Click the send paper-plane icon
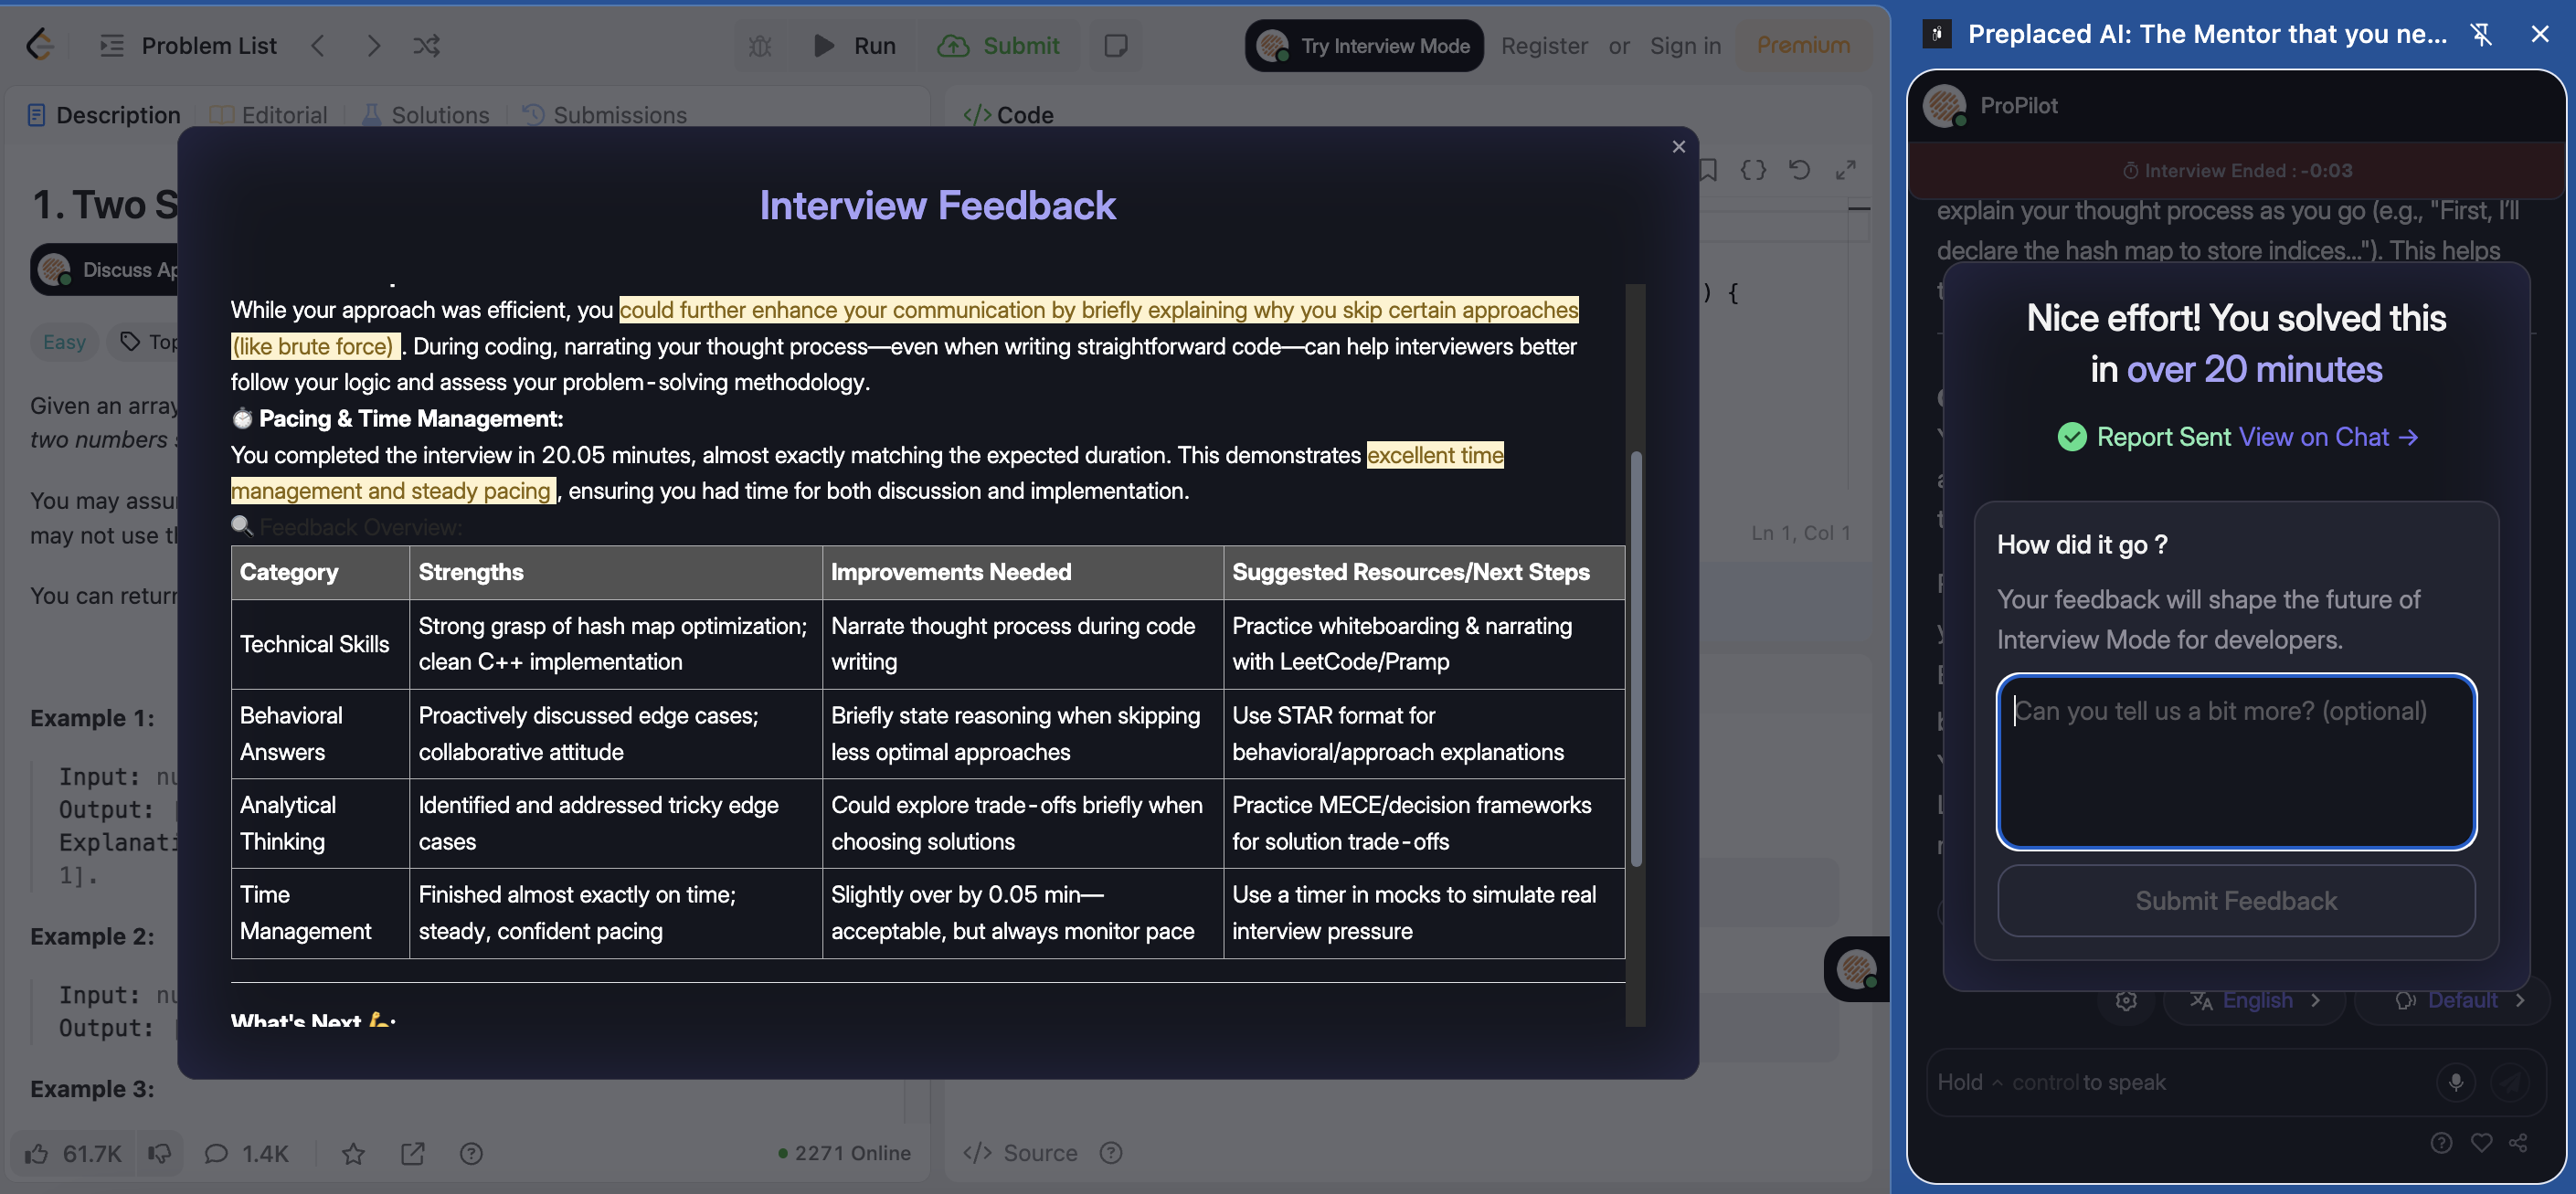The width and height of the screenshot is (2576, 1194). (x=2510, y=1081)
